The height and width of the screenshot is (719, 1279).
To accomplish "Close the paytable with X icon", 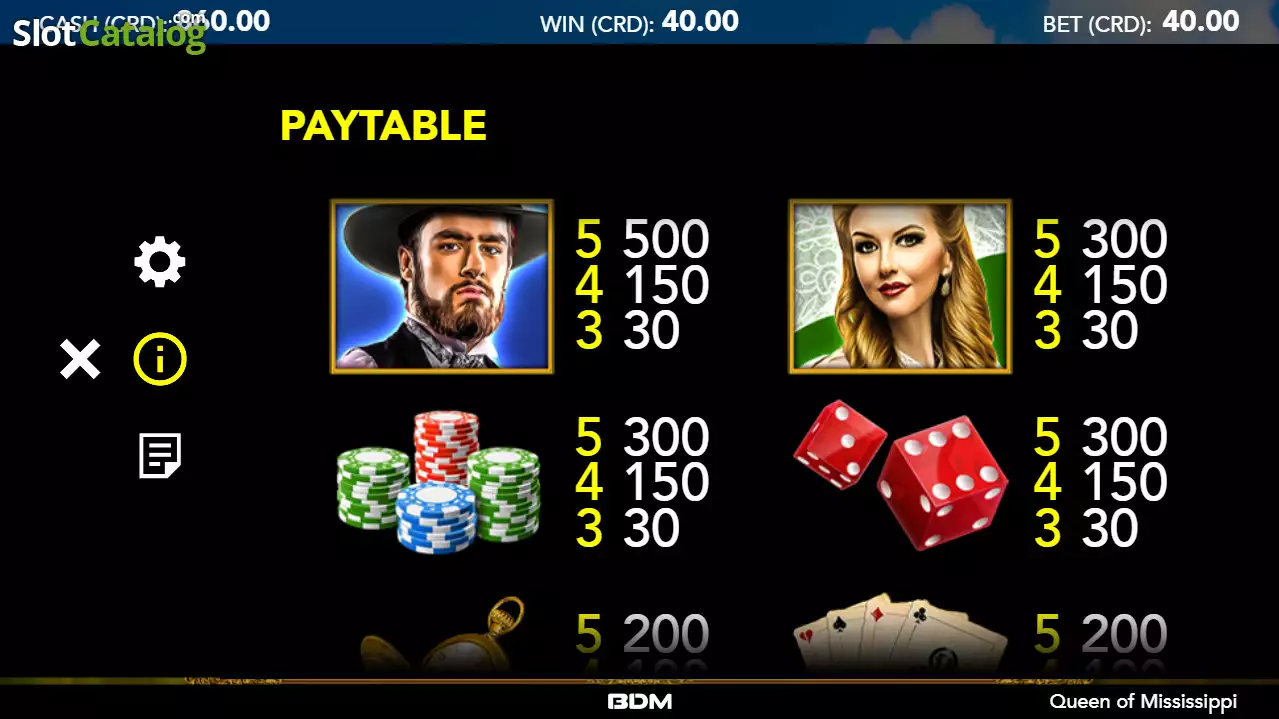I will pyautogui.click(x=80, y=360).
